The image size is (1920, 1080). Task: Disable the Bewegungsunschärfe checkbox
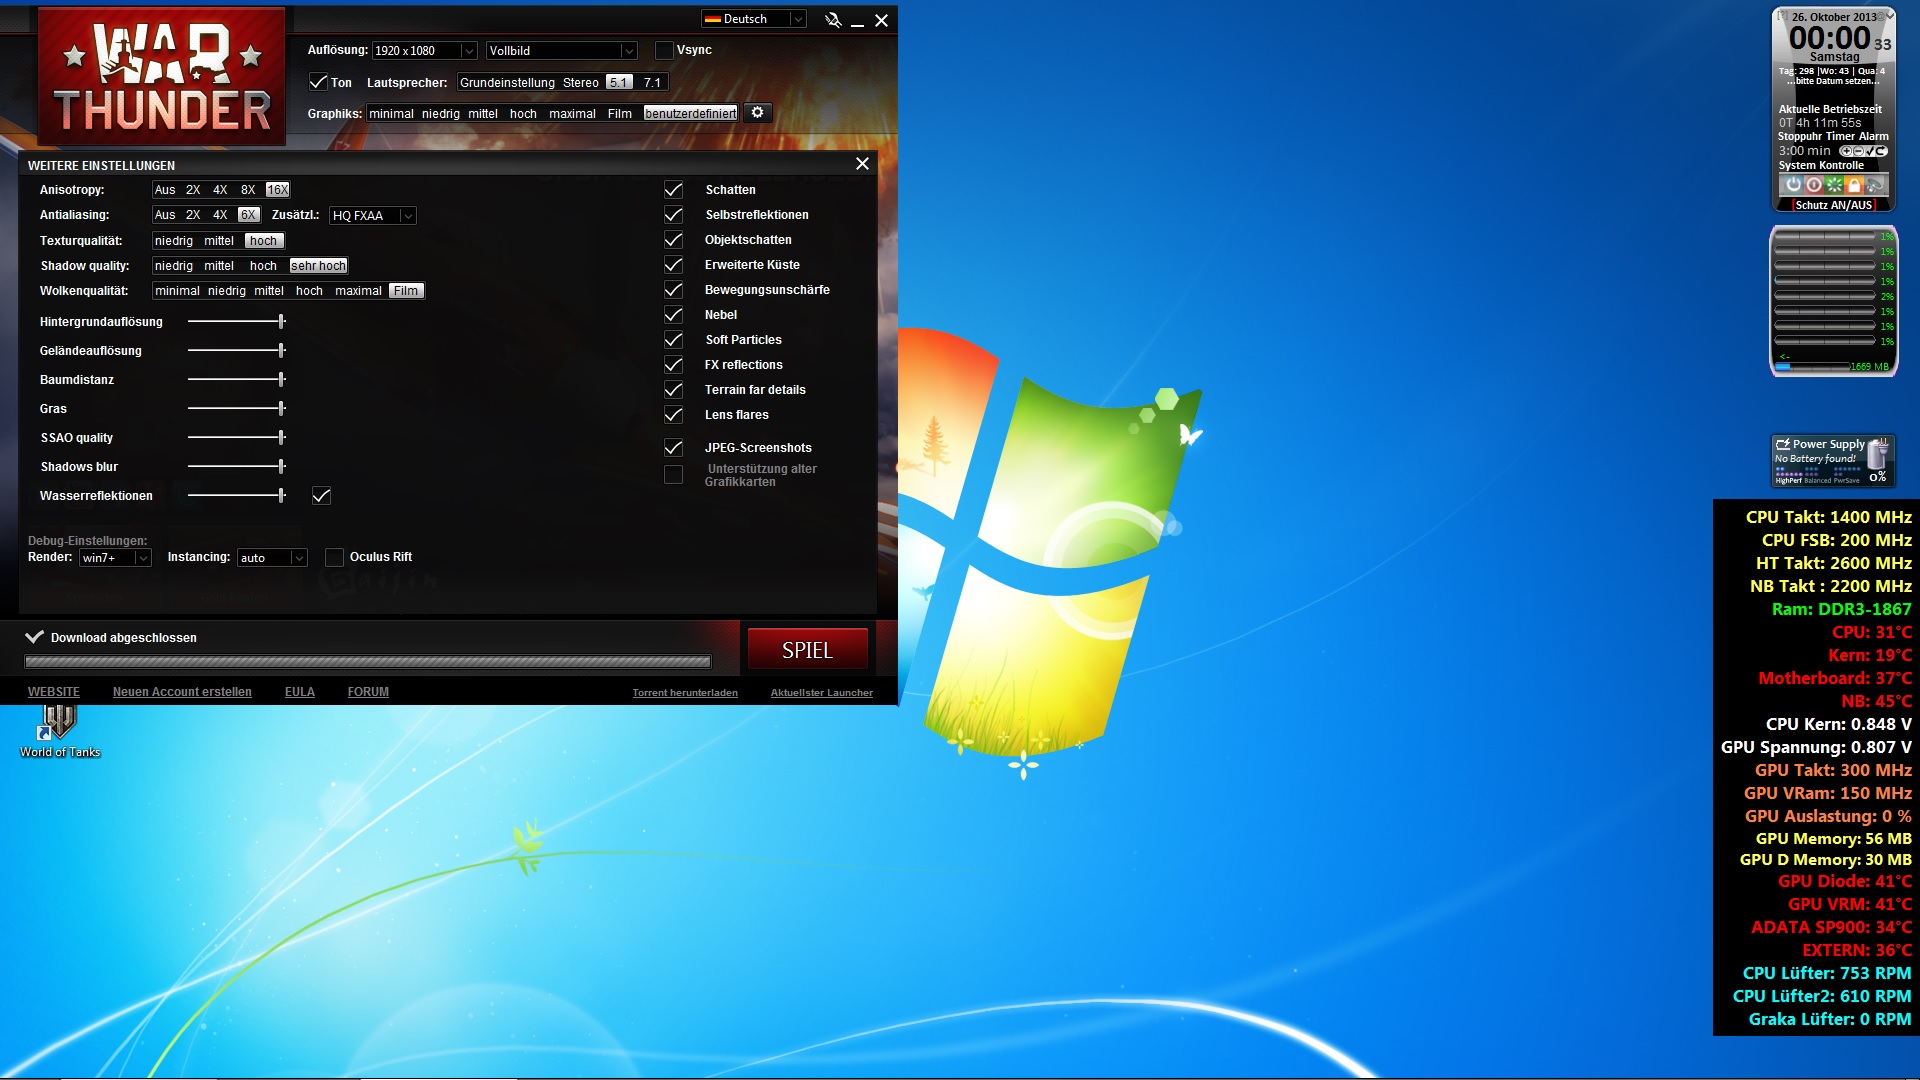click(x=674, y=290)
